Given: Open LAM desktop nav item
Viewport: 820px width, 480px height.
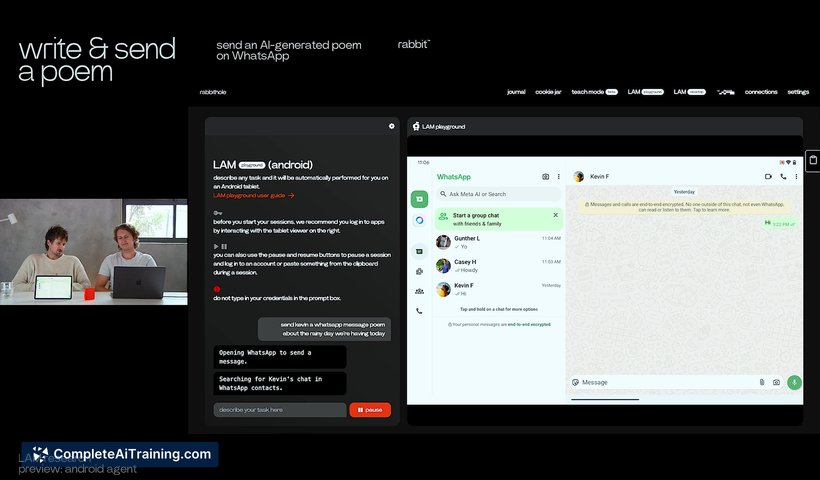Looking at the screenshot, I should coord(689,92).
